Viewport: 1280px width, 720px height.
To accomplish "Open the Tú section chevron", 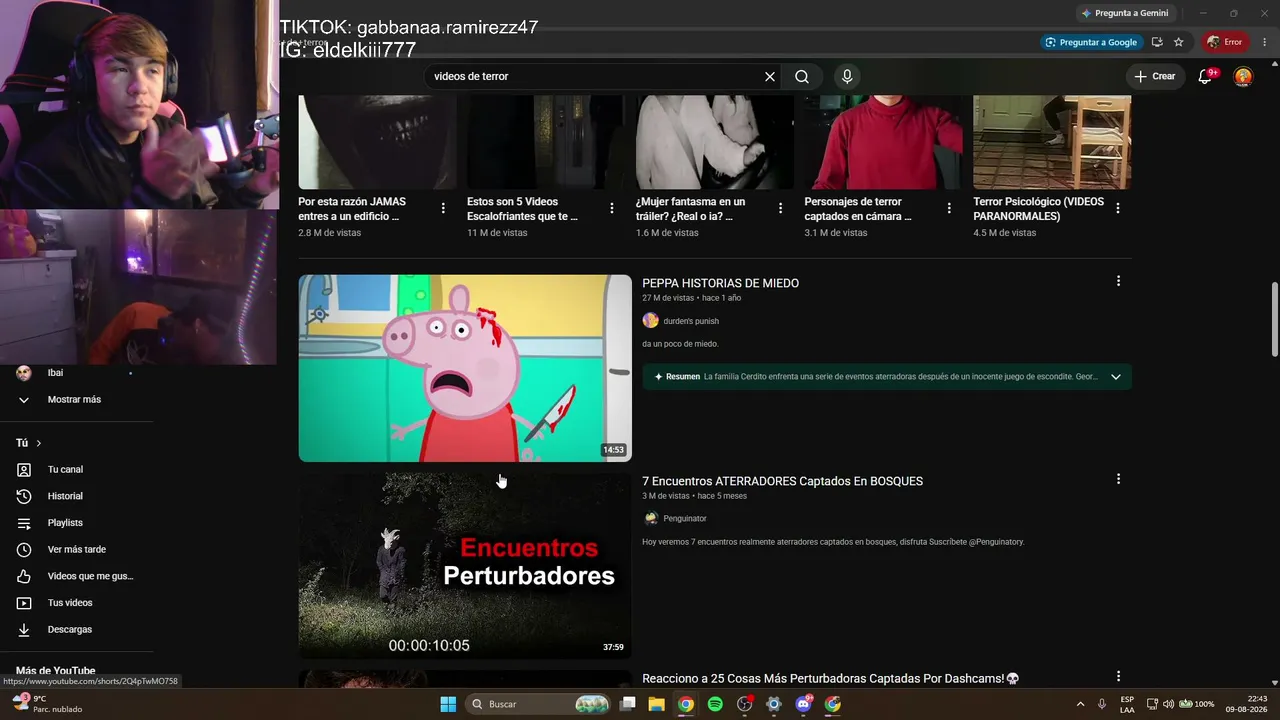I will click(x=39, y=443).
